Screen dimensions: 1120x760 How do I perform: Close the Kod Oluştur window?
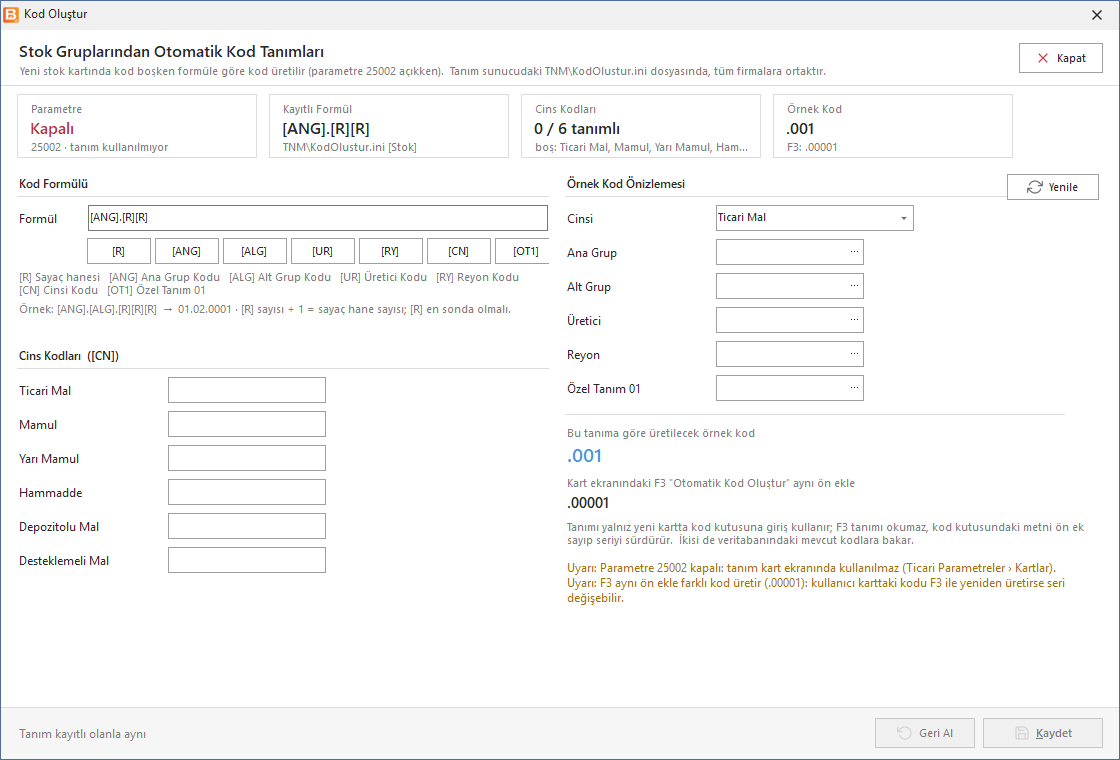tap(1097, 15)
